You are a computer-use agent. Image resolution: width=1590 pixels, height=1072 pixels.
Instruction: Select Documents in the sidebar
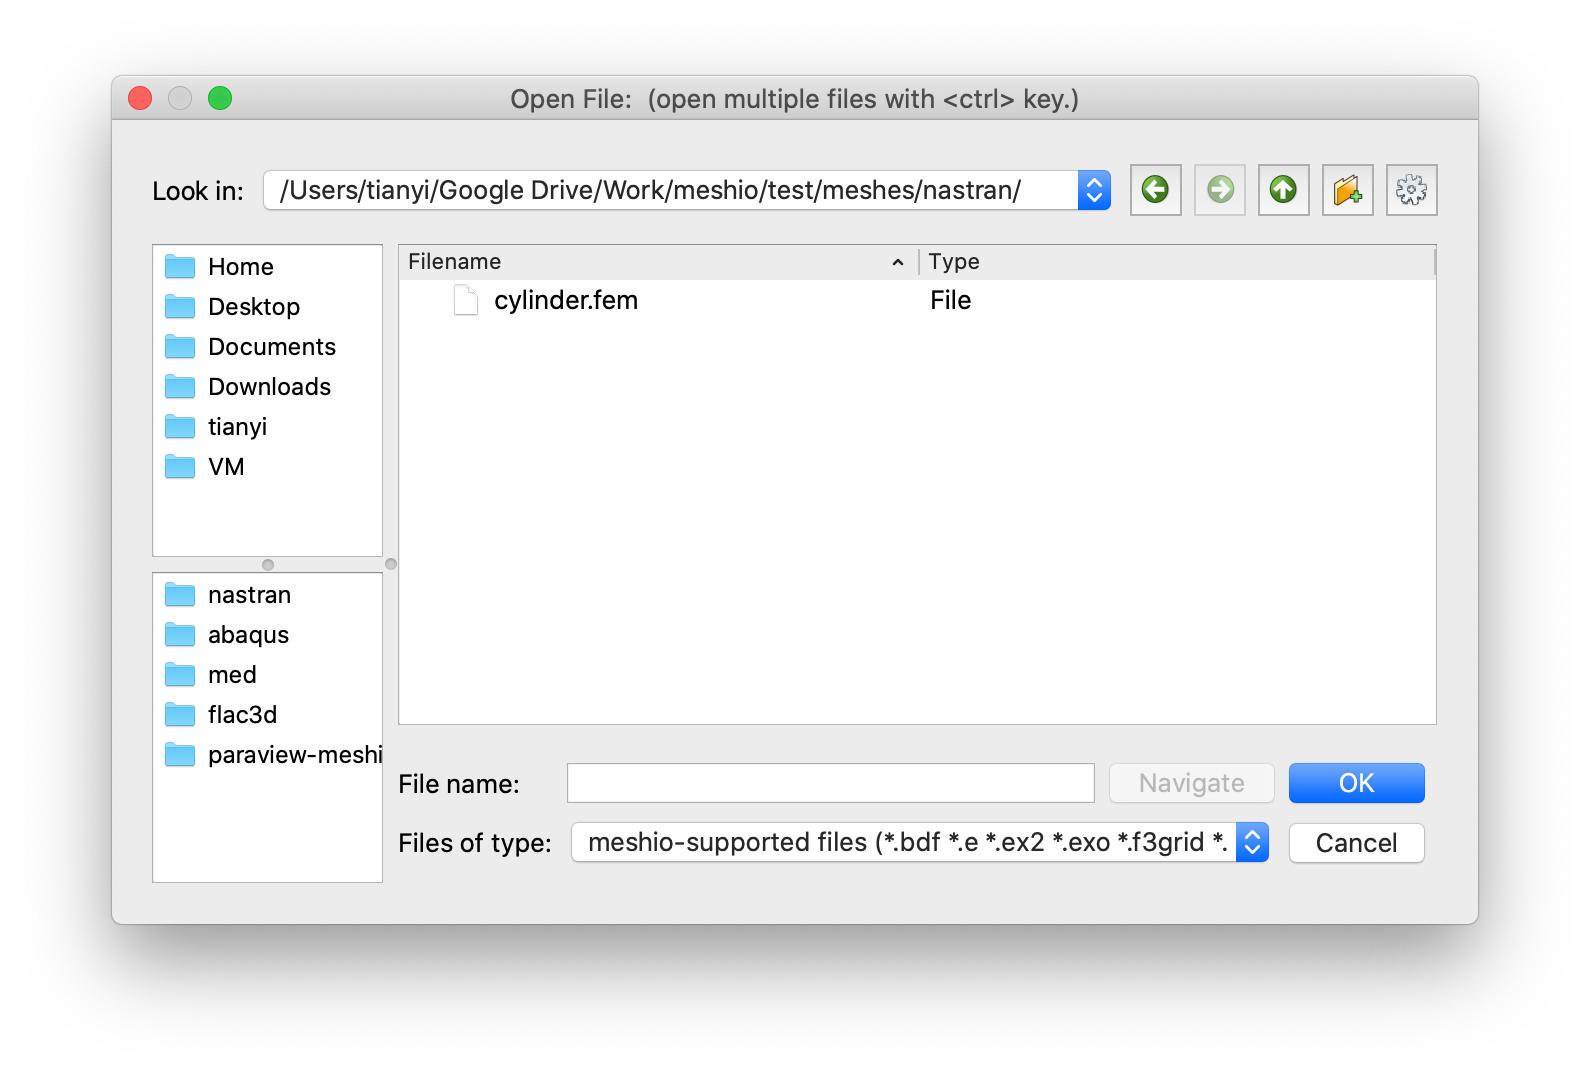tap(267, 347)
